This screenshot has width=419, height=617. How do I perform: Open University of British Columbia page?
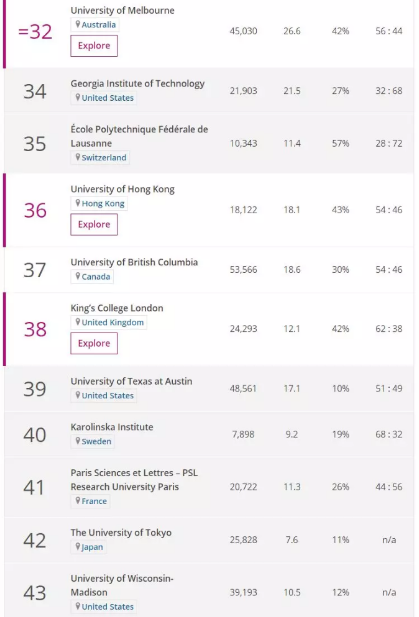(x=134, y=262)
